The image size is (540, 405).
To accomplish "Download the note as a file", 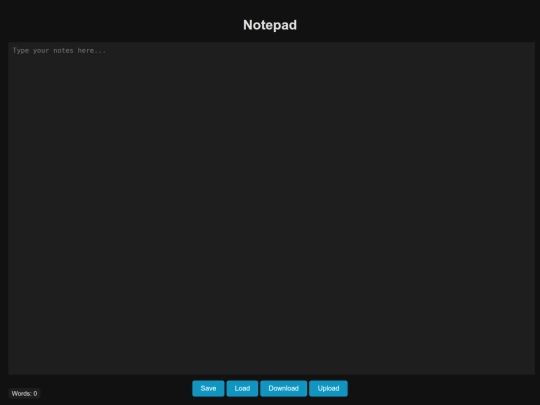I will pyautogui.click(x=283, y=388).
